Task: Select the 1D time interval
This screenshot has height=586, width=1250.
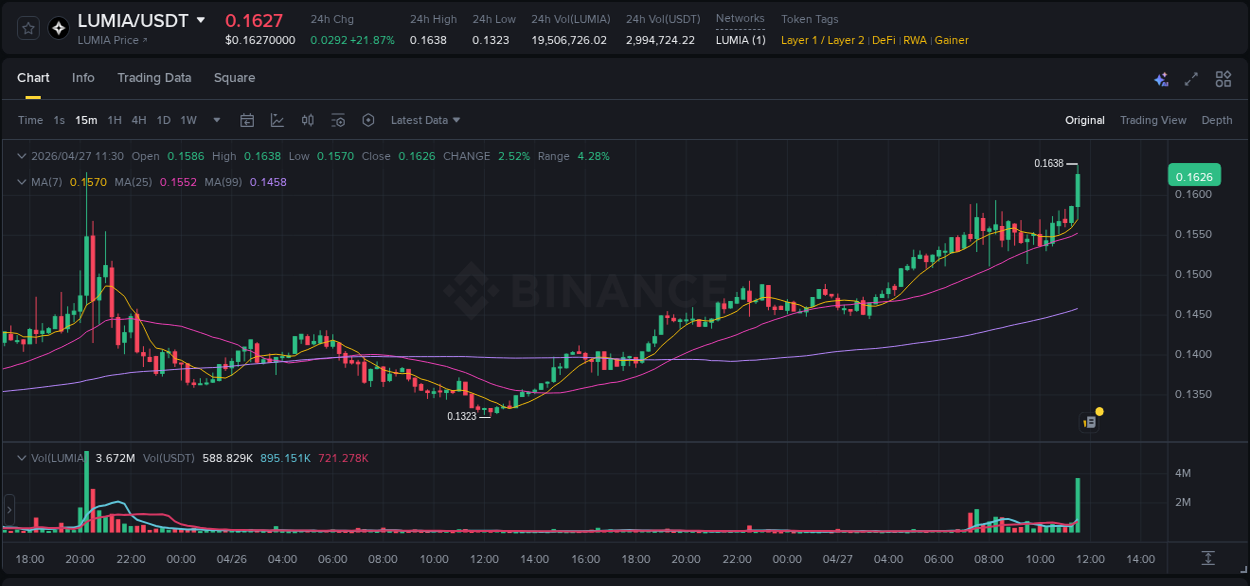Action: click(x=163, y=120)
